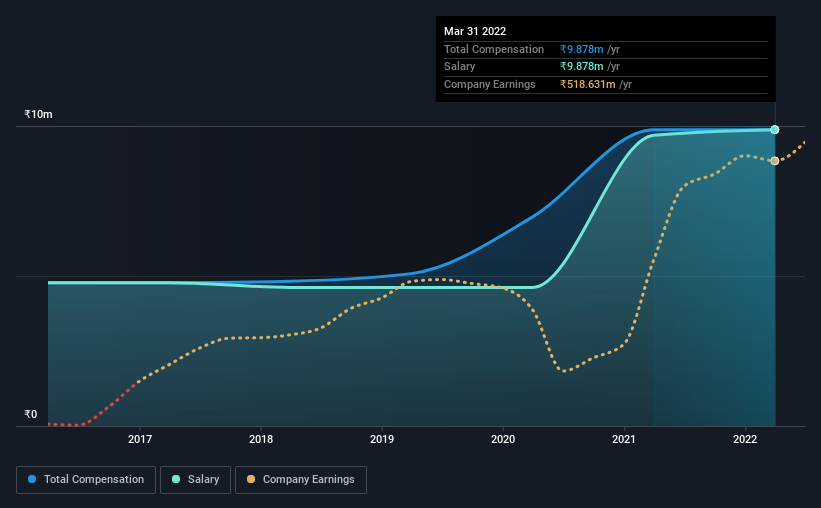
Task: Click the blue Total Compensation legend dot
Action: click(x=32, y=479)
